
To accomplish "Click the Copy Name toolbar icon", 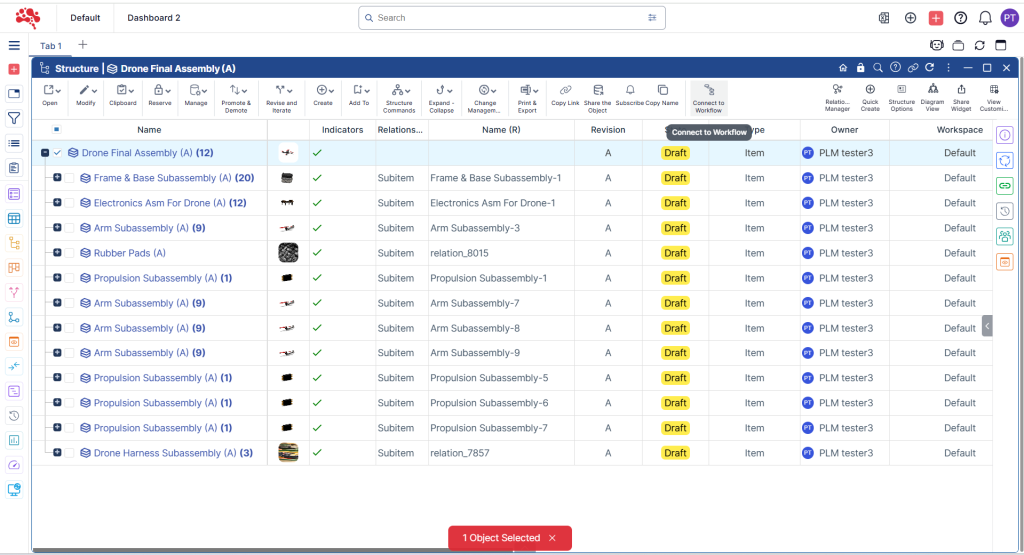I will 662,91.
